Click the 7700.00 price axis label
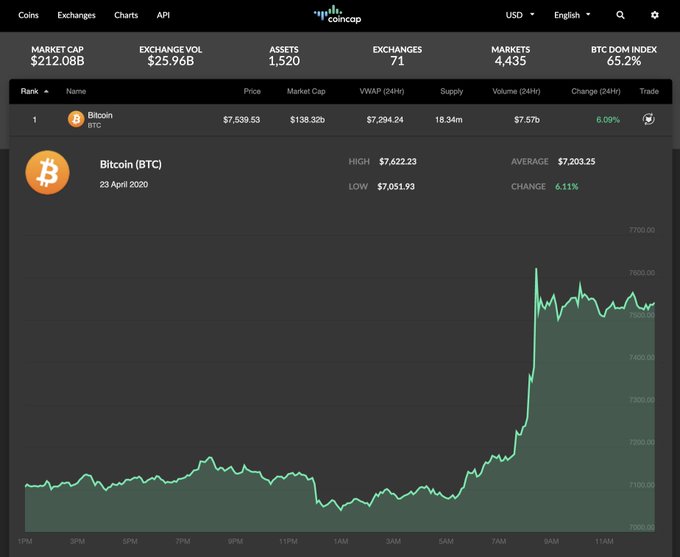 point(642,229)
